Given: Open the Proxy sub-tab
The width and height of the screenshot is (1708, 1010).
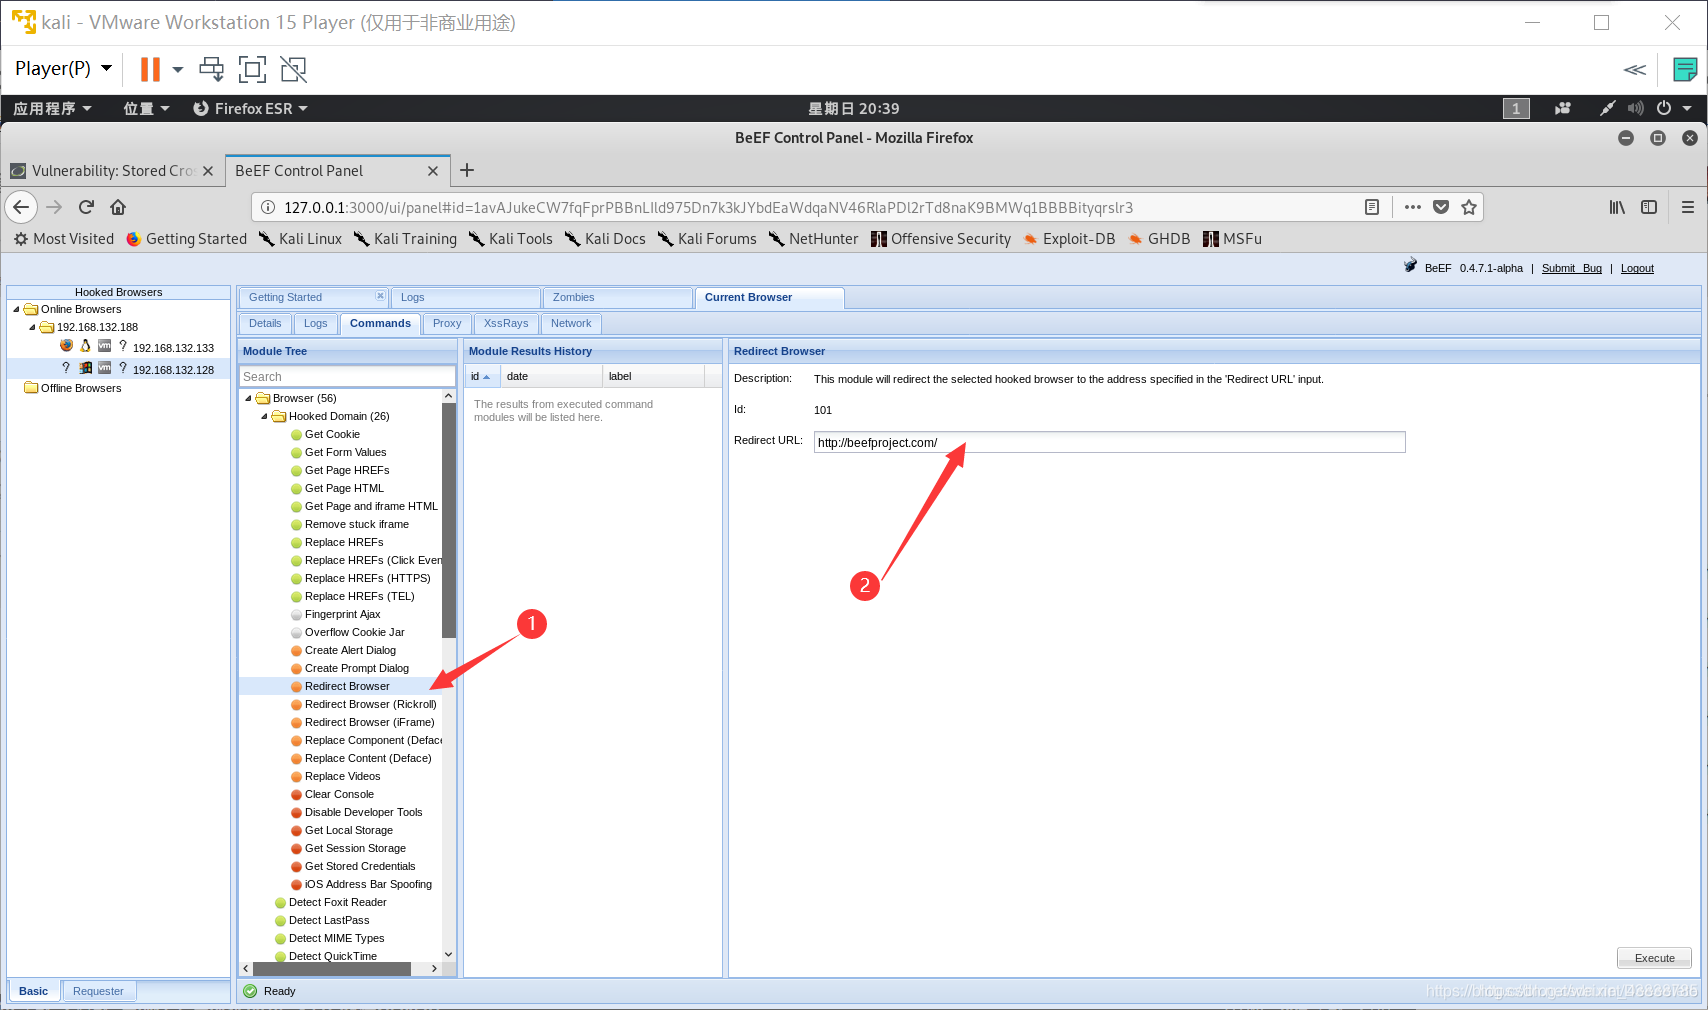Looking at the screenshot, I should point(447,323).
